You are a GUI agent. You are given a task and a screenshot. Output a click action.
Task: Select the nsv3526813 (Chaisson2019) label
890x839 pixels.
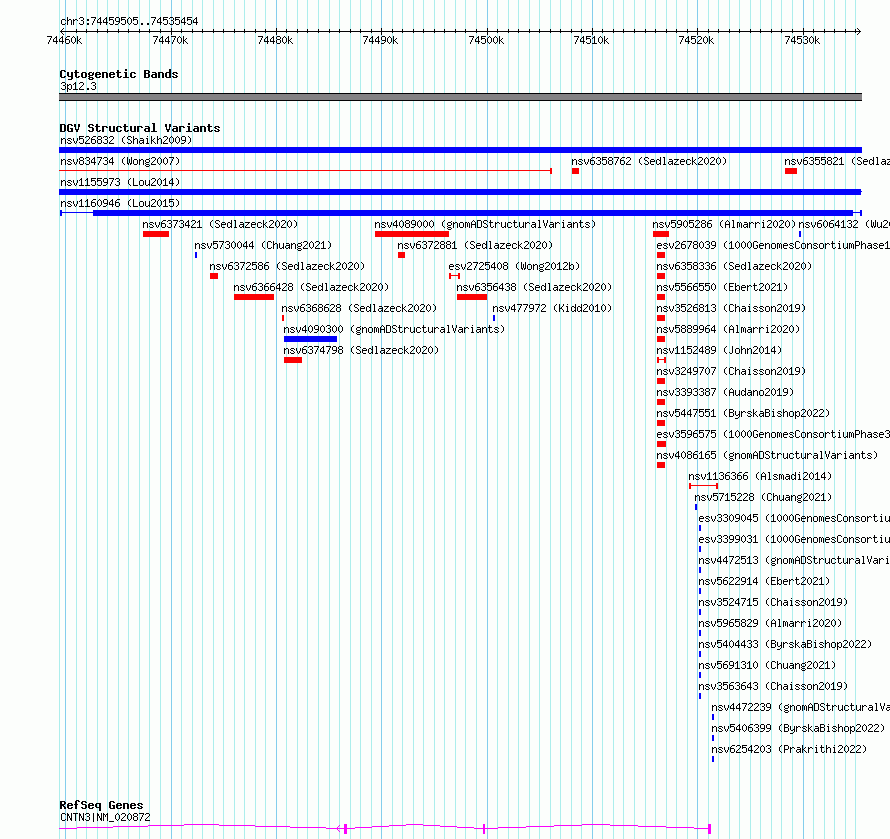(731, 308)
